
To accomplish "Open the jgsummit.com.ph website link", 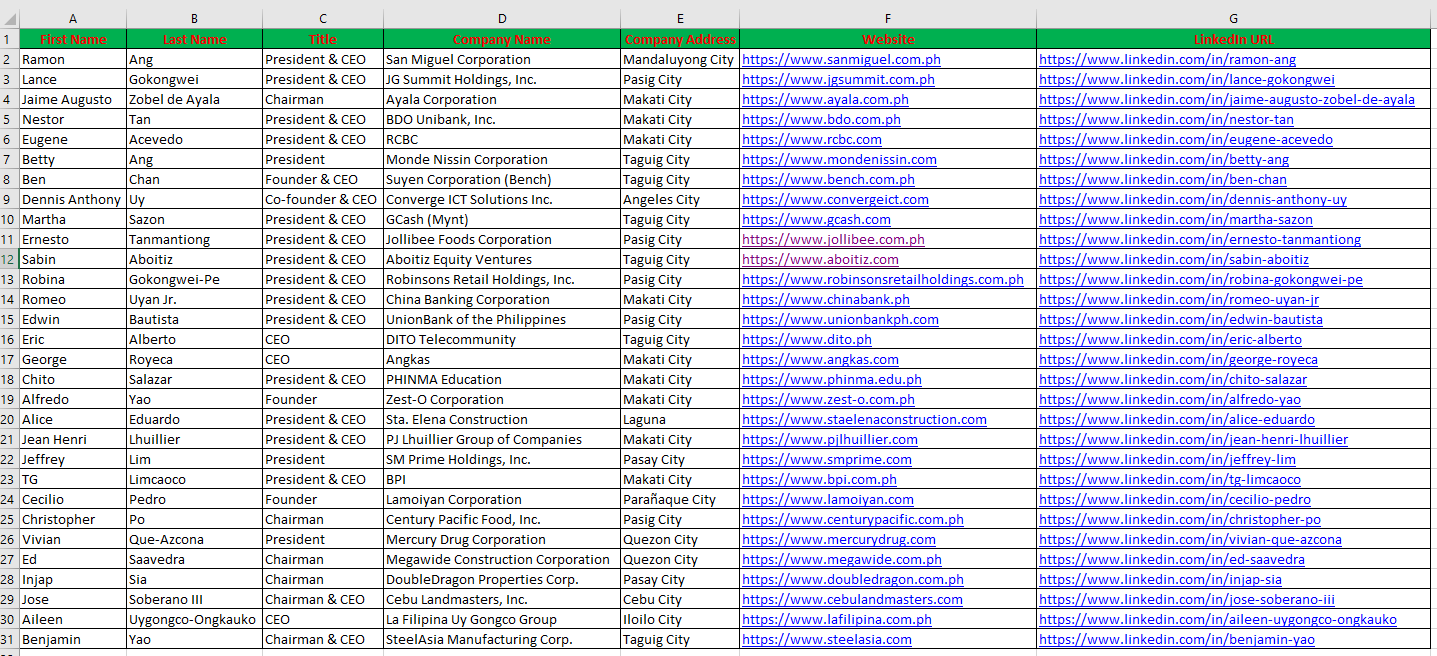I will pos(838,79).
